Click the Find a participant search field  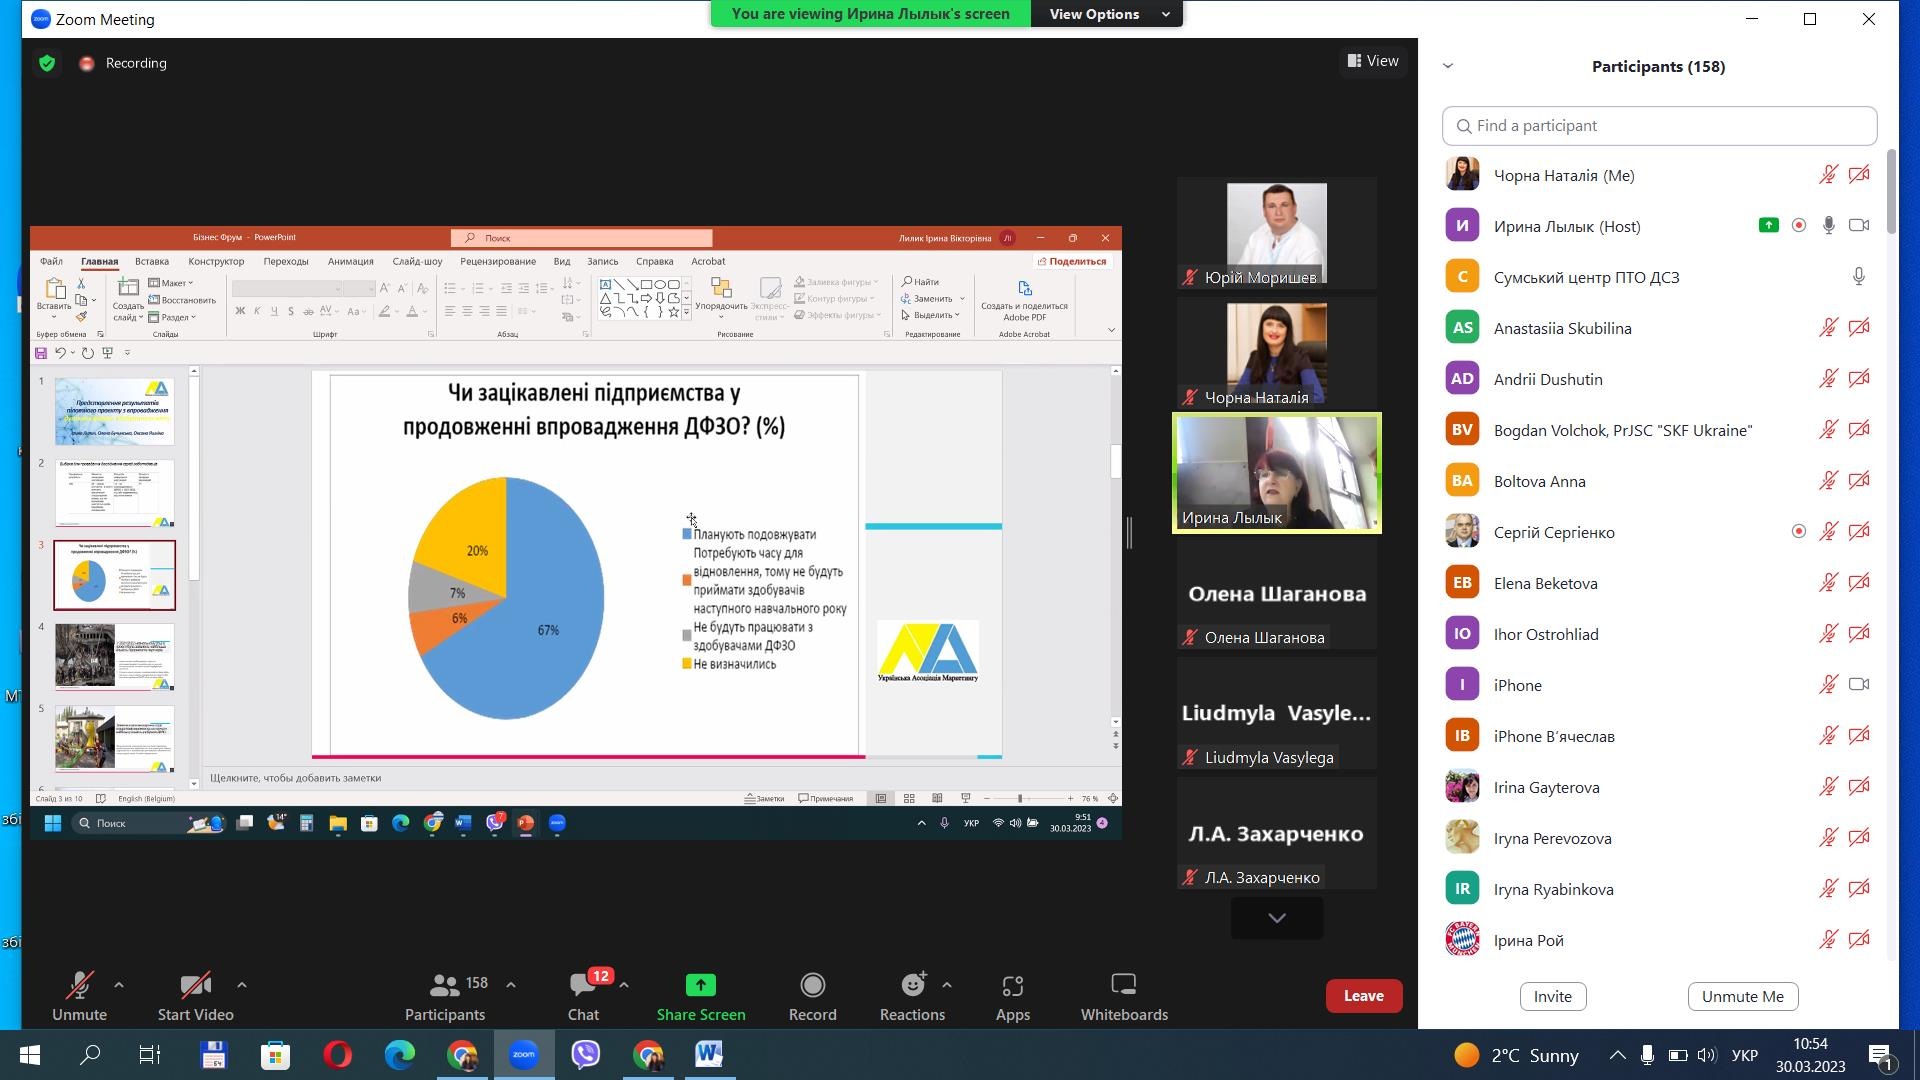coord(1659,126)
